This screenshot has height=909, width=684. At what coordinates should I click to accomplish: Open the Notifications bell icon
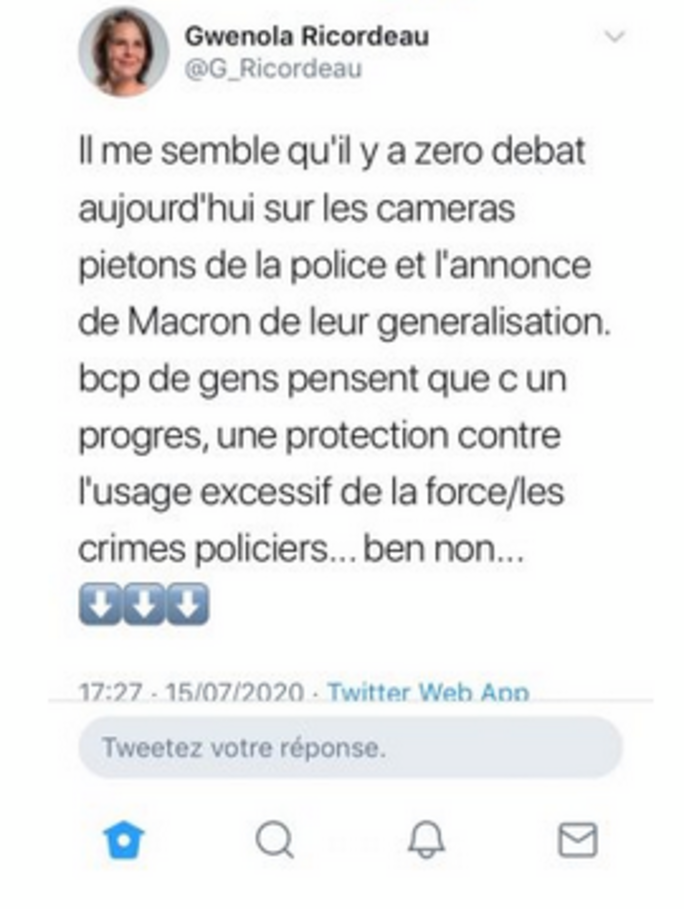(x=427, y=840)
